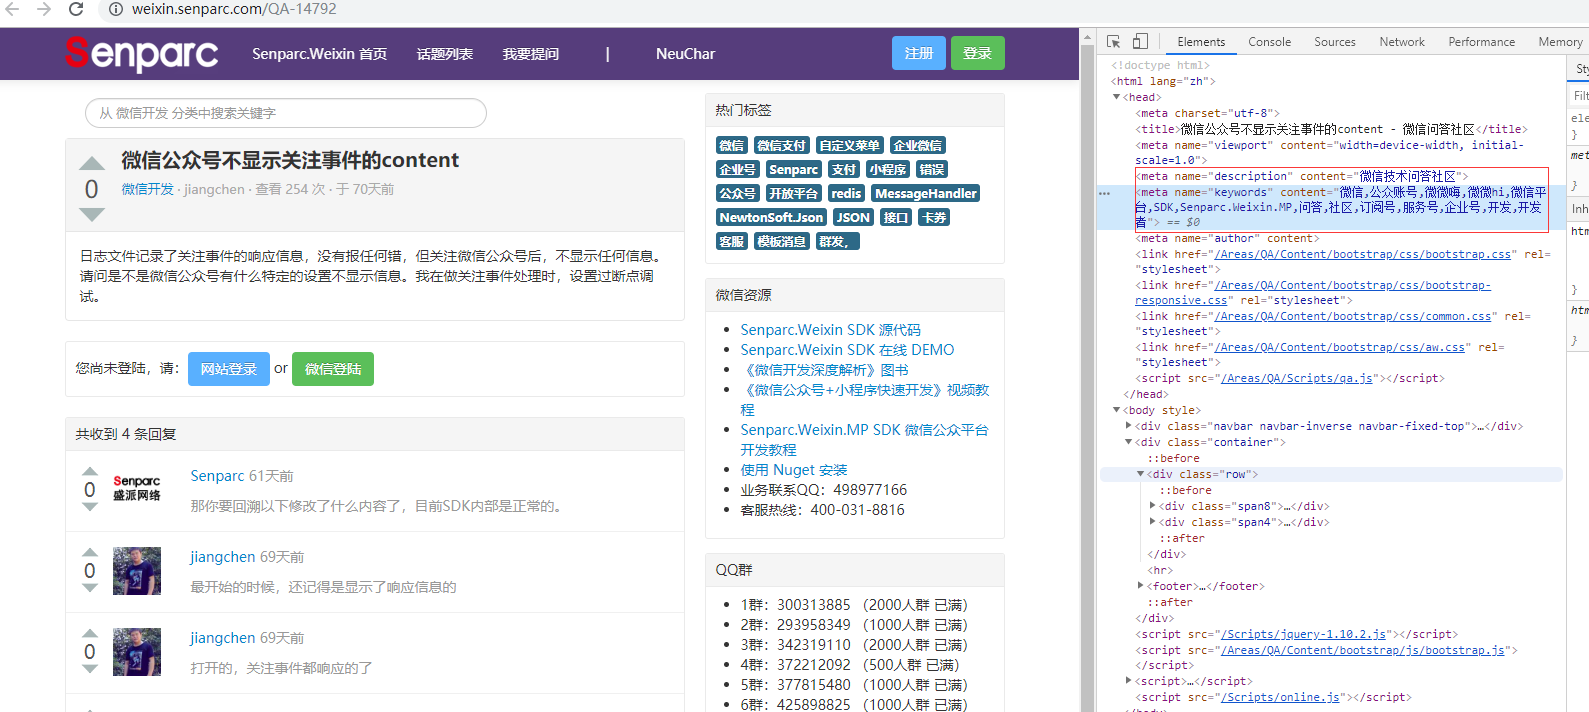Activate the DevTools inspect element picker
The width and height of the screenshot is (1589, 712).
coord(1114,41)
